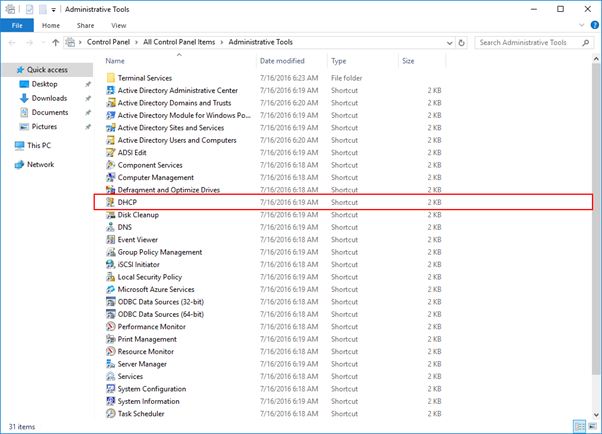Select the ADSI Edit icon

[x=111, y=152]
